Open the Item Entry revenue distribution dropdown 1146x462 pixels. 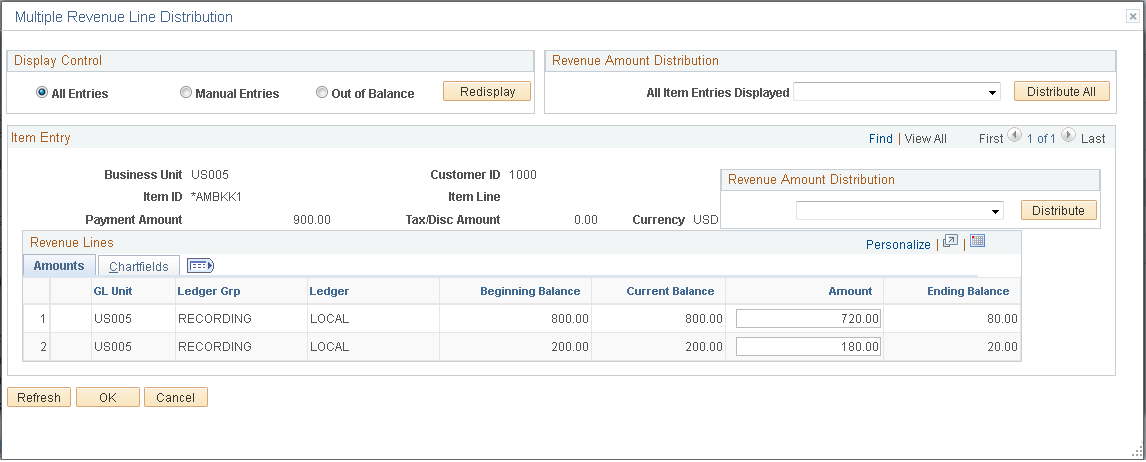point(900,211)
